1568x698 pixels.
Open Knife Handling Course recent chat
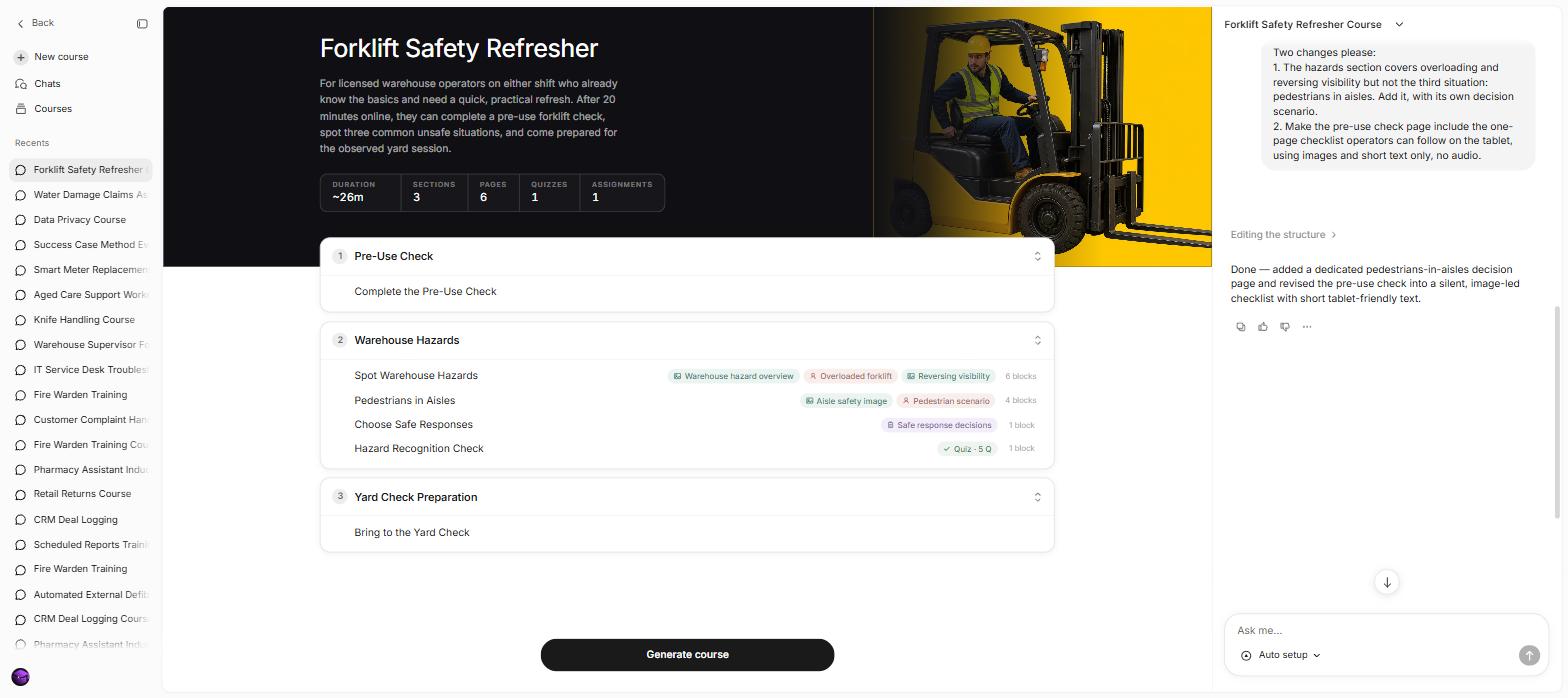click(x=81, y=320)
